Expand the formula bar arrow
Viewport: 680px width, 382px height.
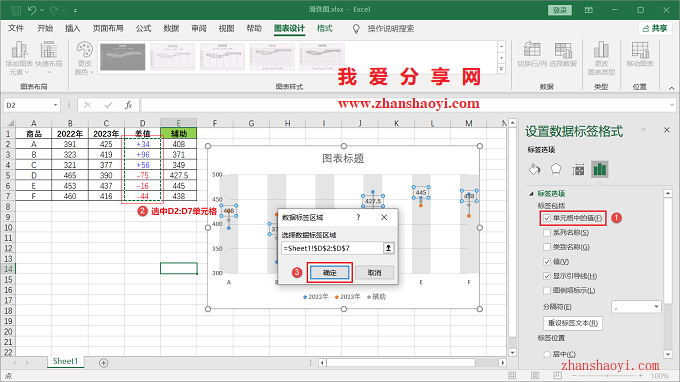coord(672,104)
